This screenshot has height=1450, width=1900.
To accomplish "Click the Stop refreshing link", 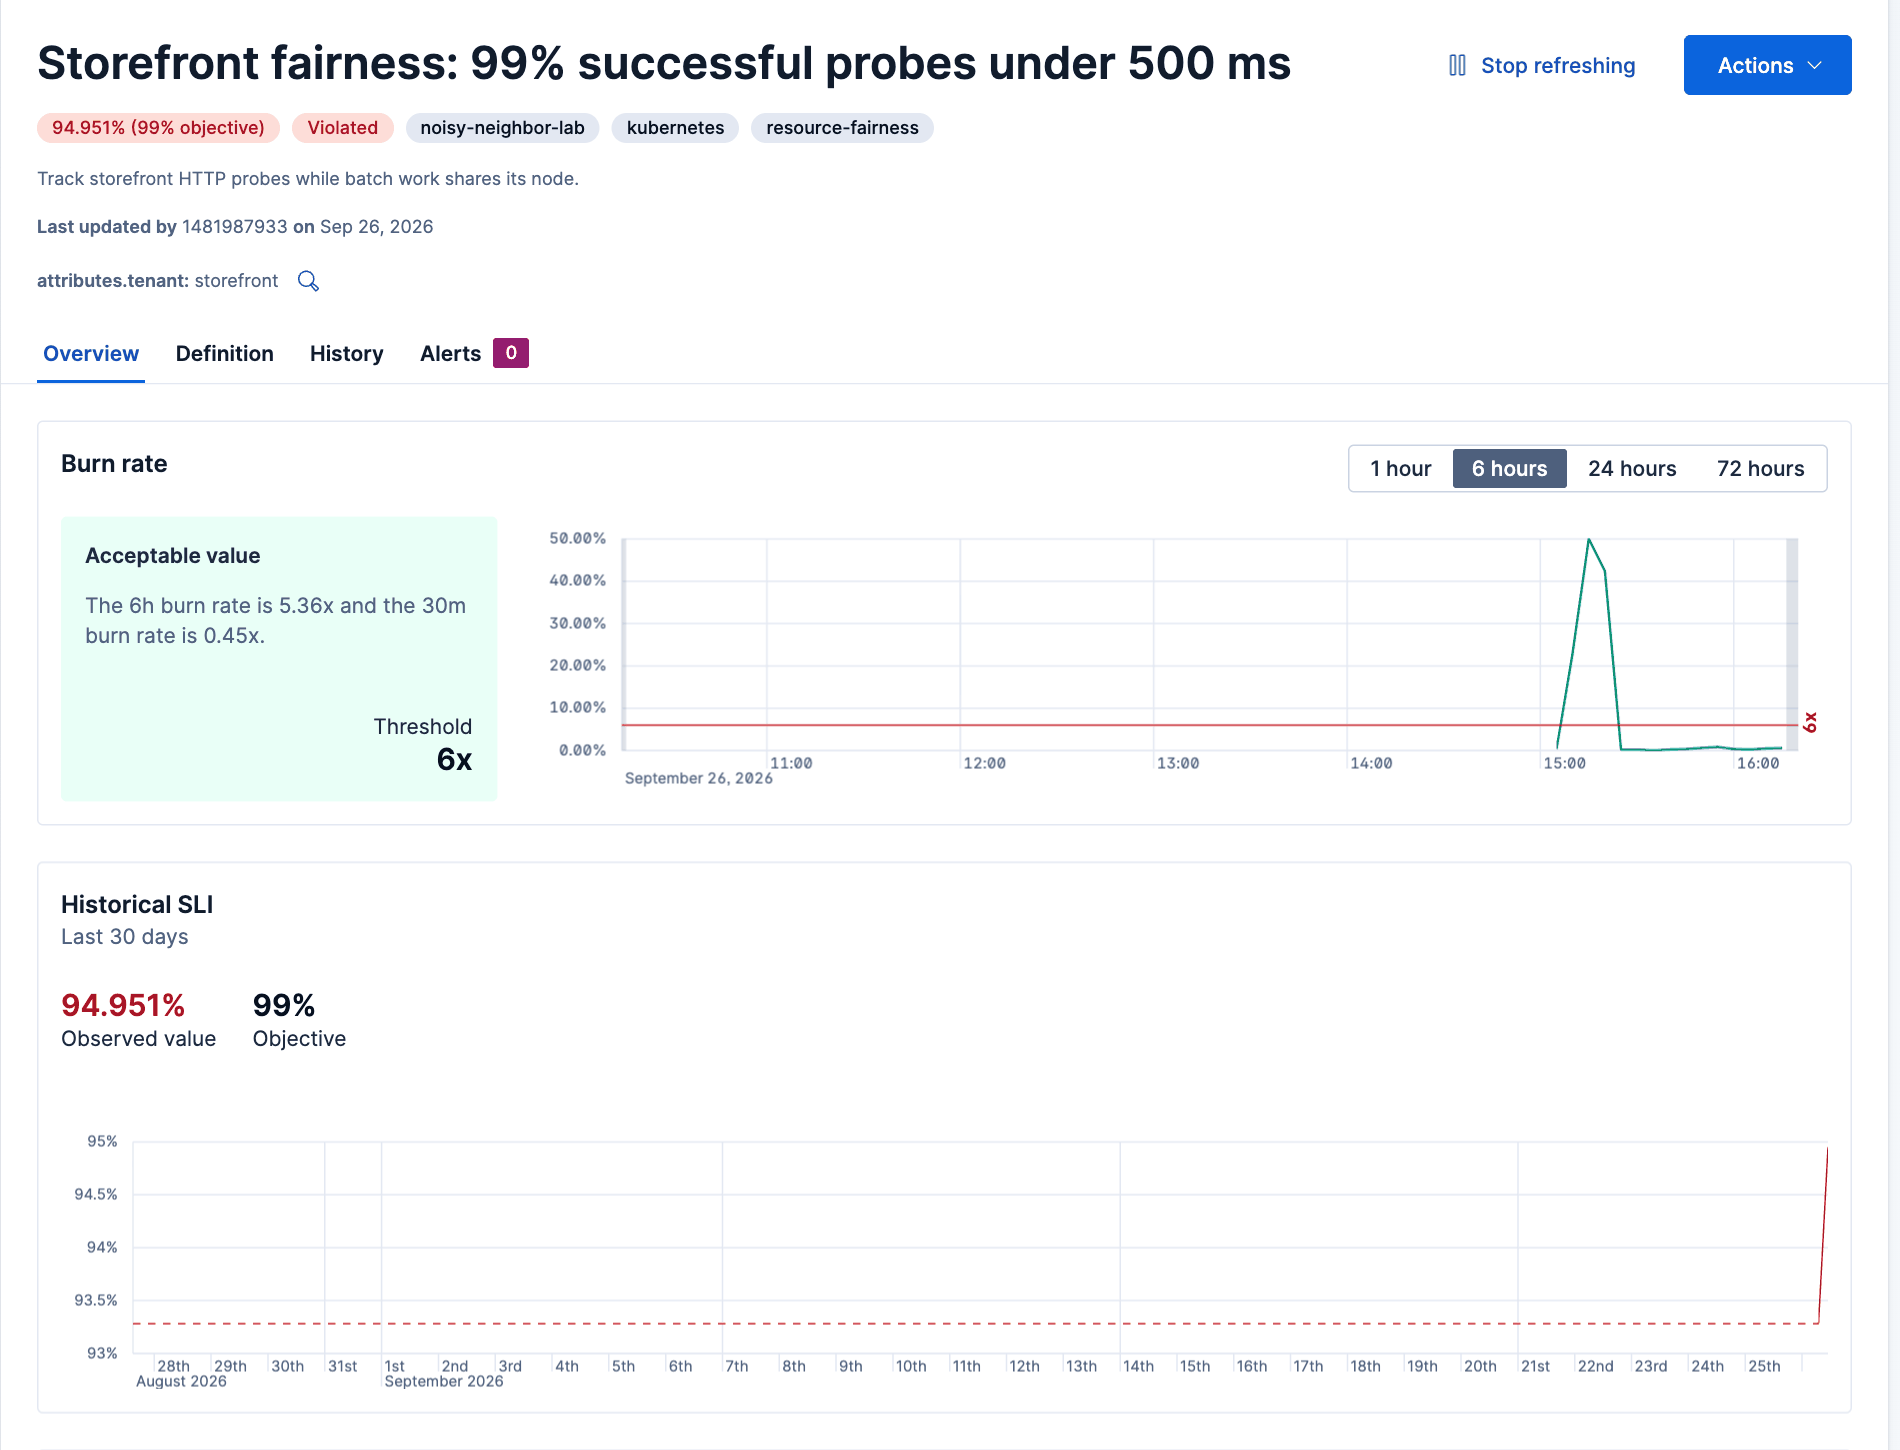I will [x=1558, y=66].
